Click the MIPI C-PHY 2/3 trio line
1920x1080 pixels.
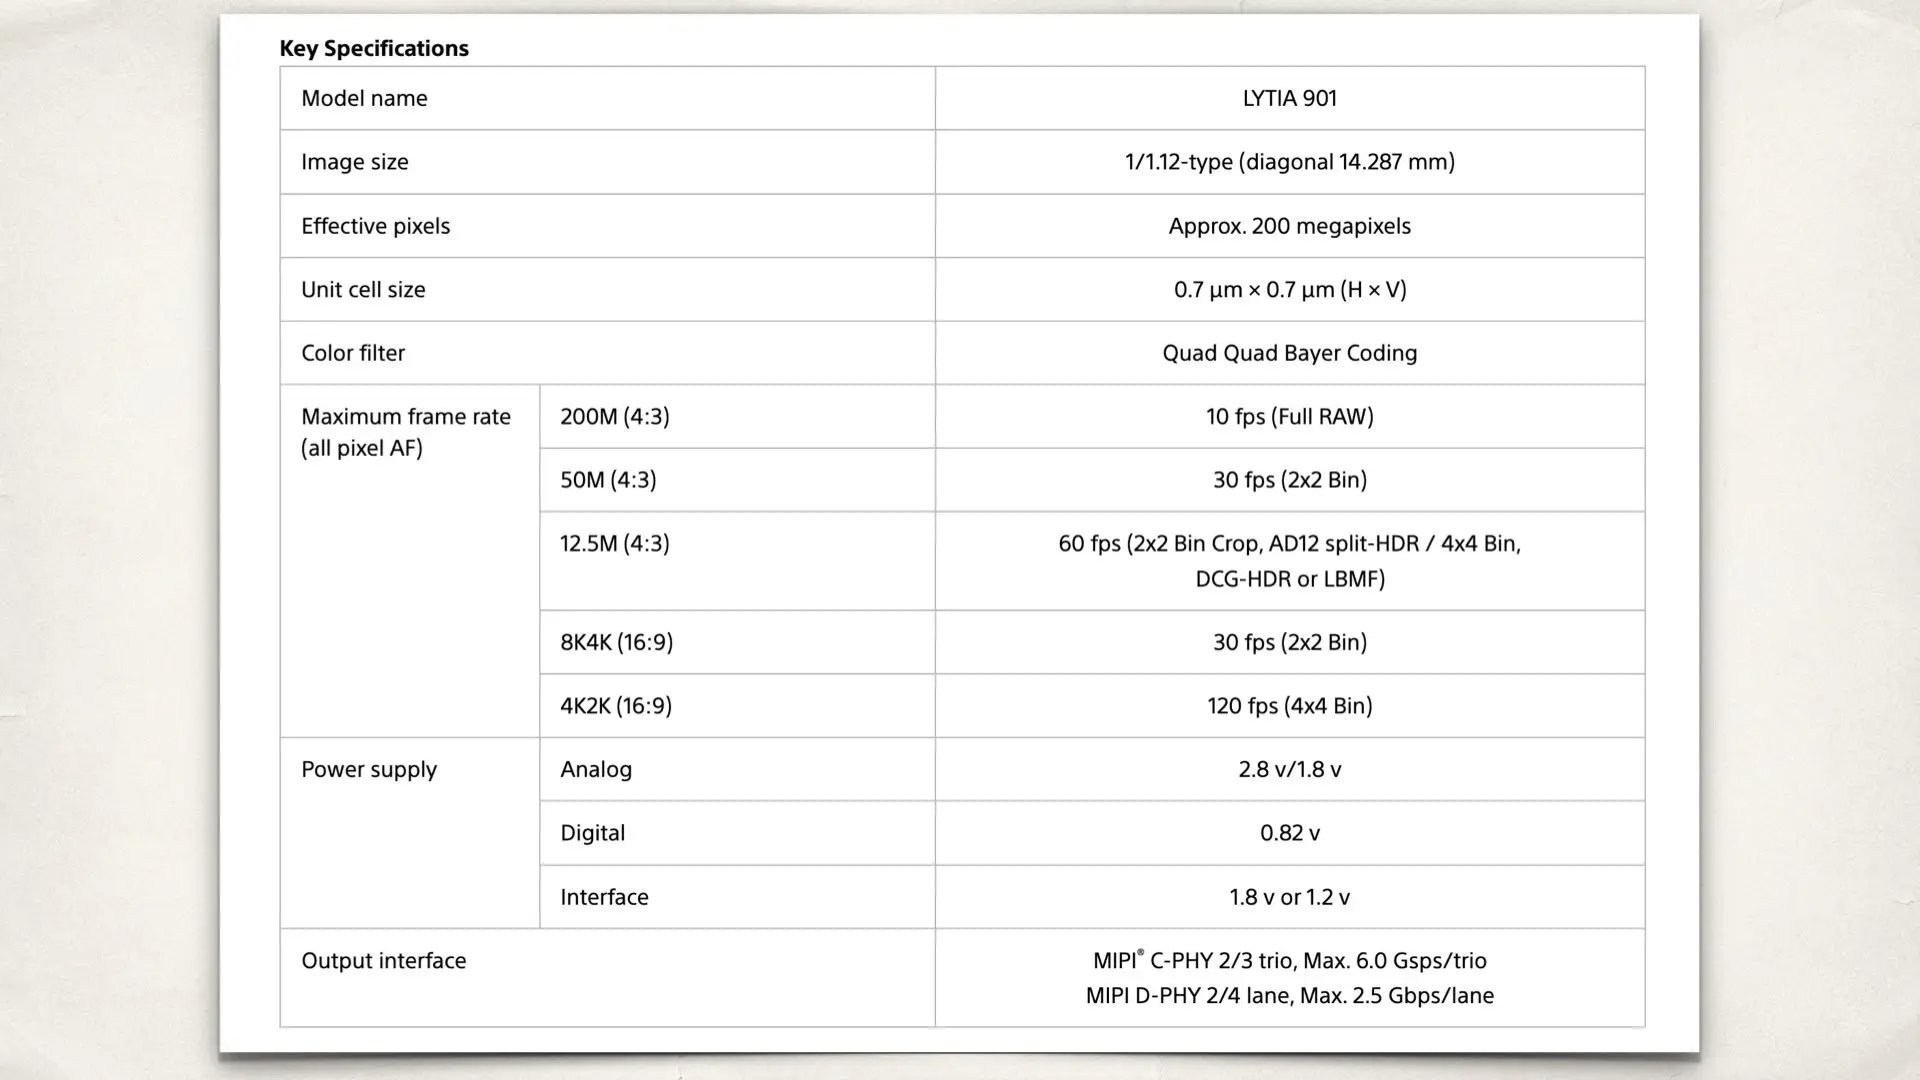pyautogui.click(x=1289, y=961)
